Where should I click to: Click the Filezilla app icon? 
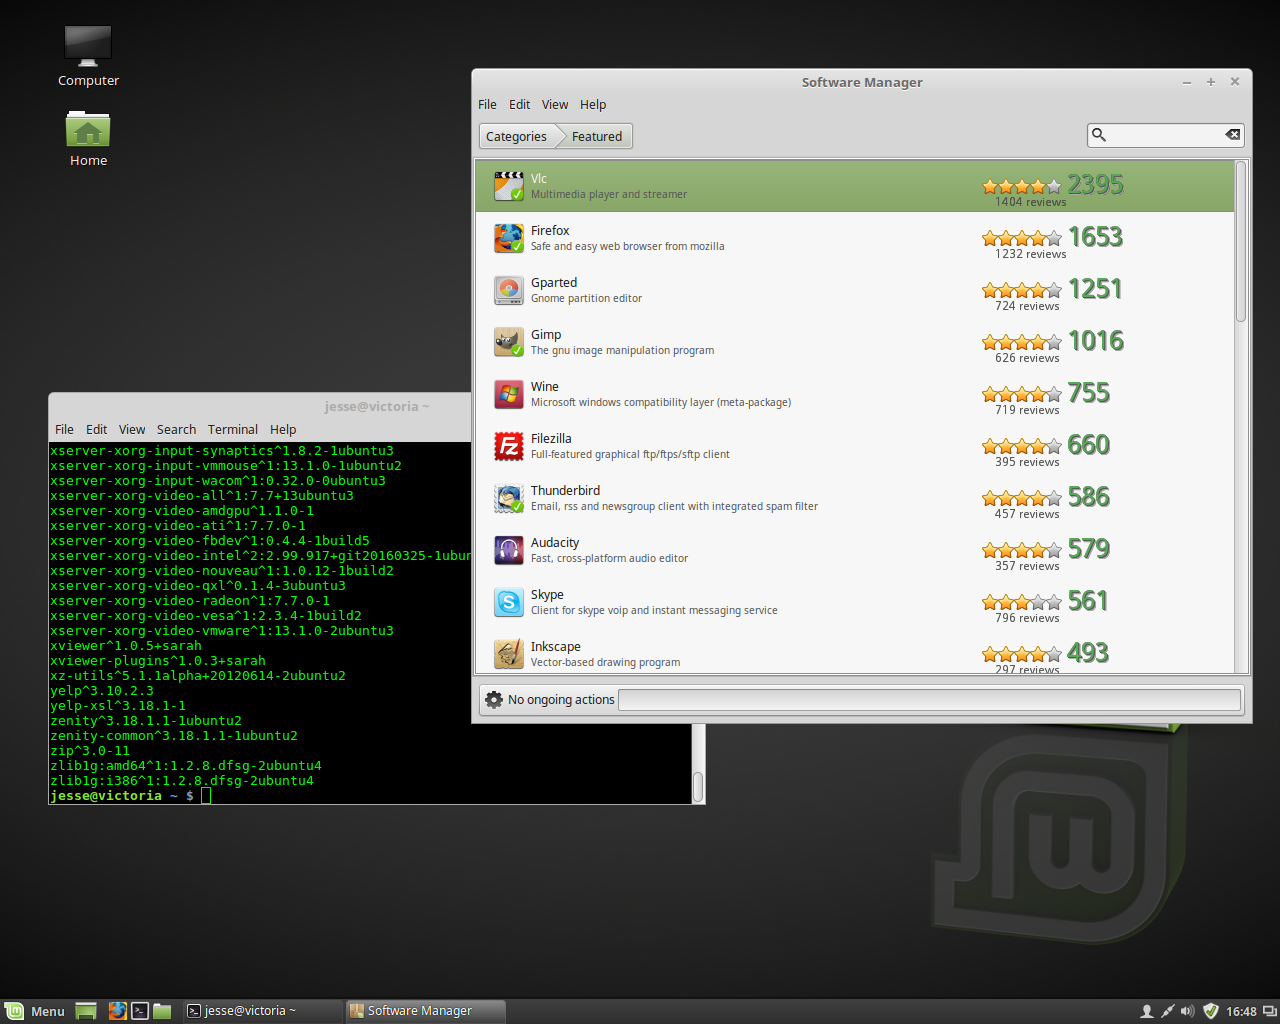509,446
